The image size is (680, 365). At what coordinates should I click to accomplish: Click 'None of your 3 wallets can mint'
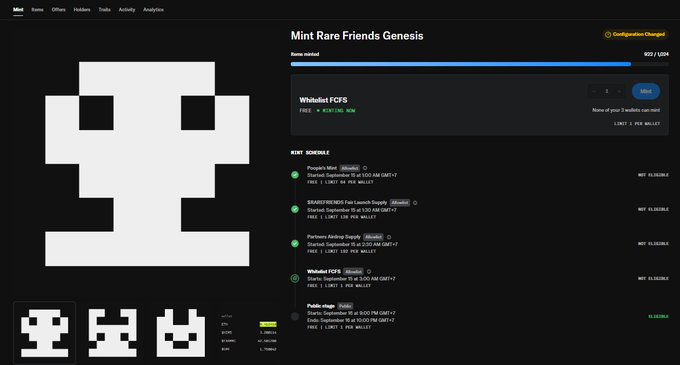[626, 110]
